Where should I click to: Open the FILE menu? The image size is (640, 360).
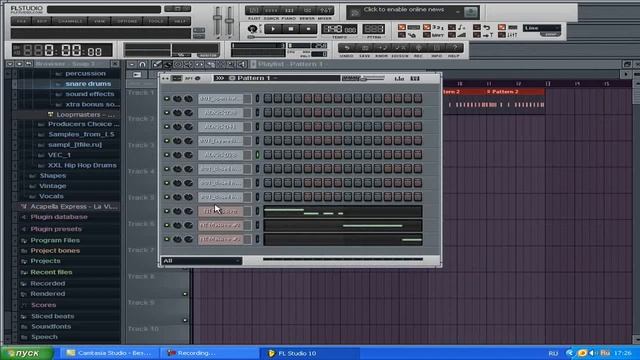click(21, 21)
